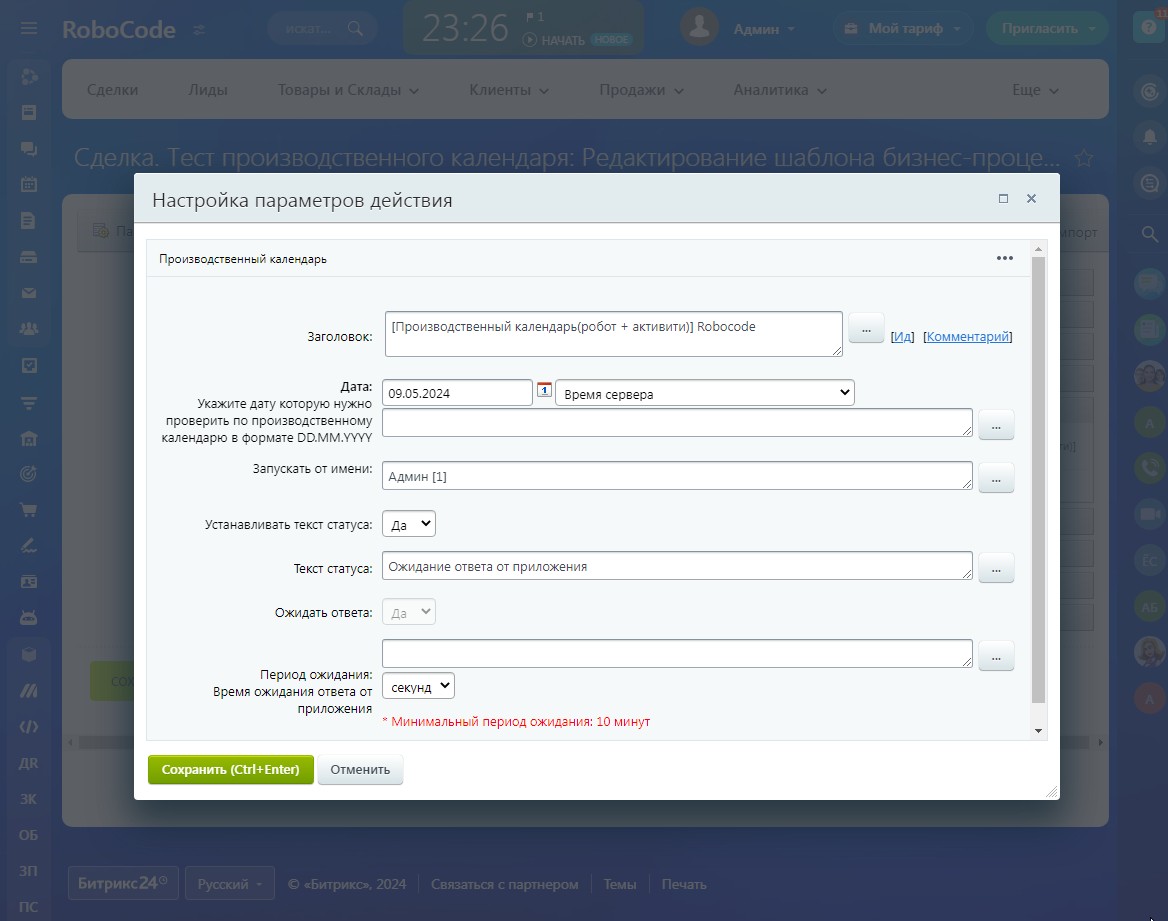1168x921 pixels.
Task: Open the Аналитика menu
Action: click(x=779, y=90)
